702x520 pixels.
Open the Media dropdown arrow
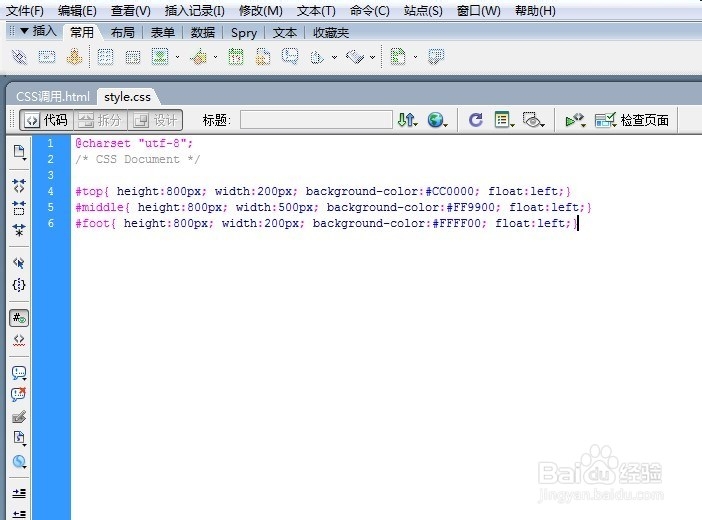[x=215, y=57]
